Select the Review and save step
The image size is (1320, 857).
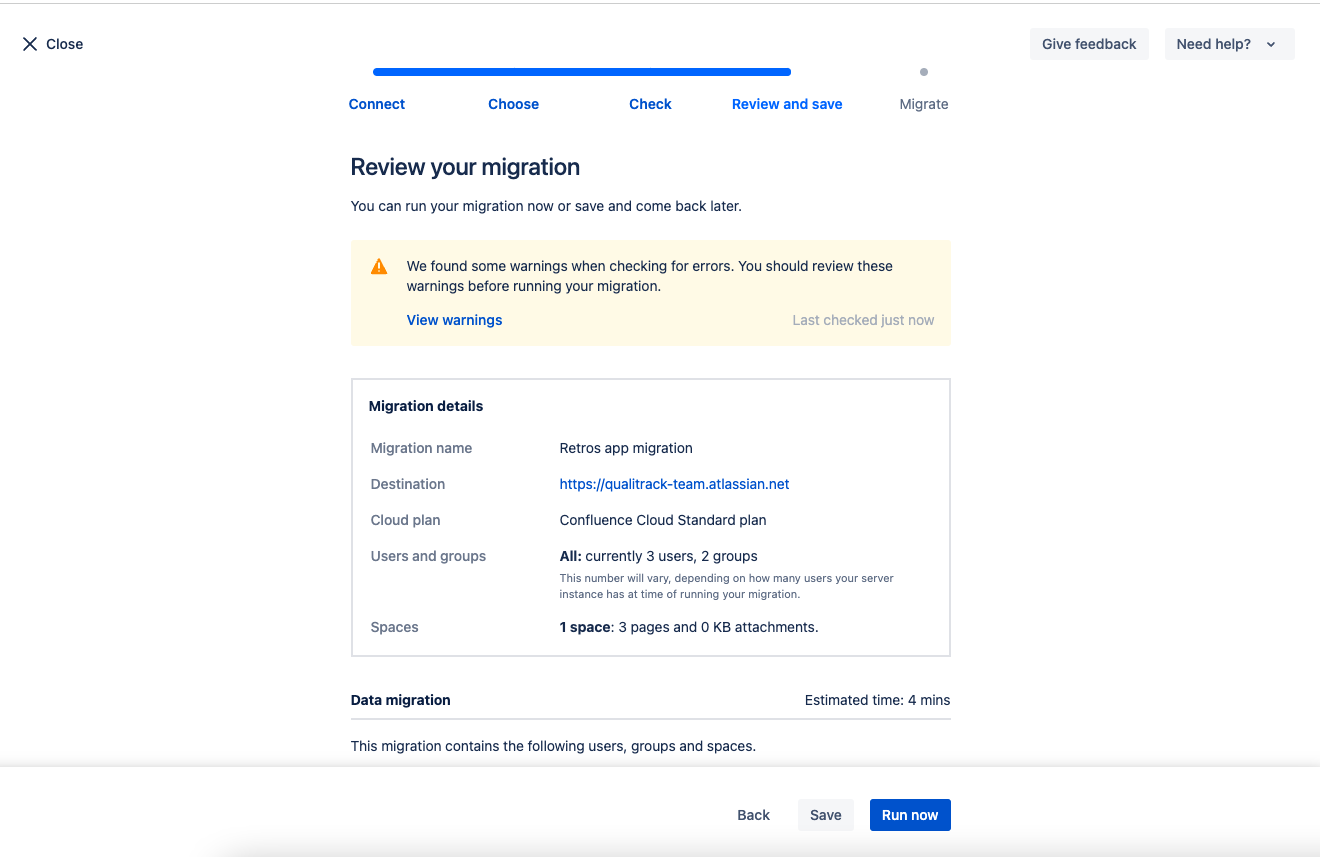pyautogui.click(x=787, y=104)
